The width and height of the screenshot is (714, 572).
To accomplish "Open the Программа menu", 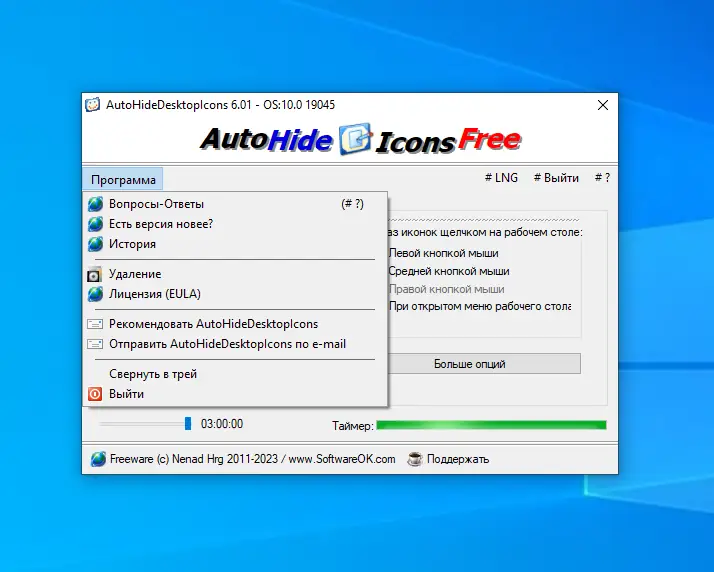I will [x=123, y=179].
